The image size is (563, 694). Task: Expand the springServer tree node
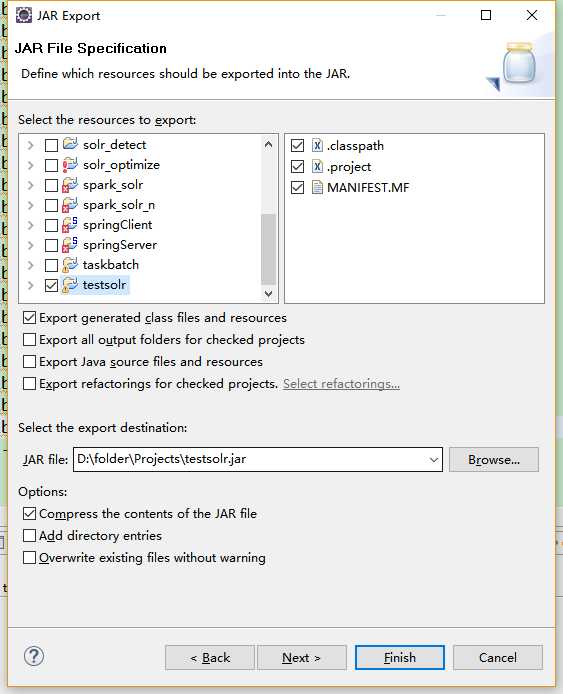pyautogui.click(x=31, y=245)
